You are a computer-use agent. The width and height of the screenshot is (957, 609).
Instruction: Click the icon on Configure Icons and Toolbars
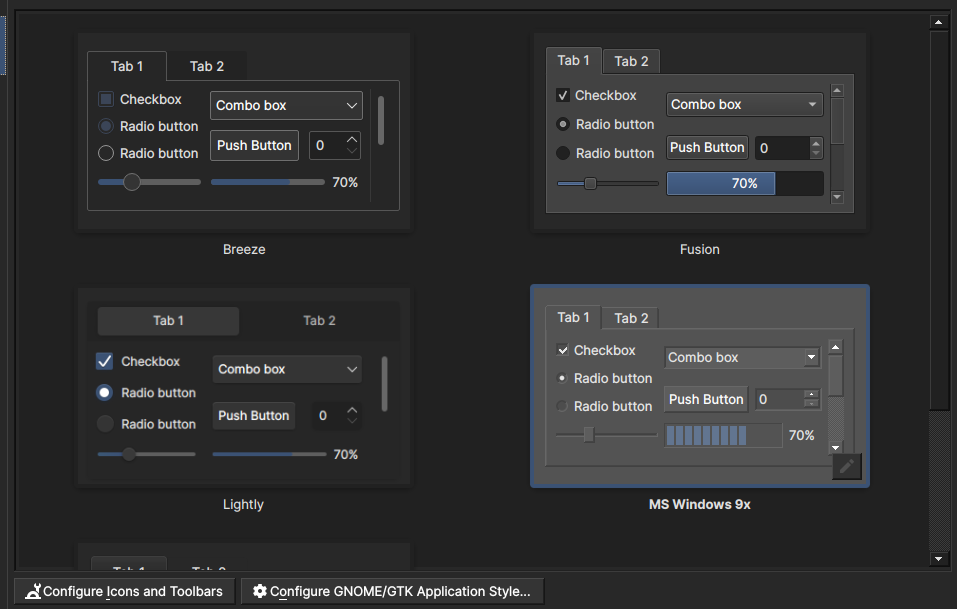[33, 591]
